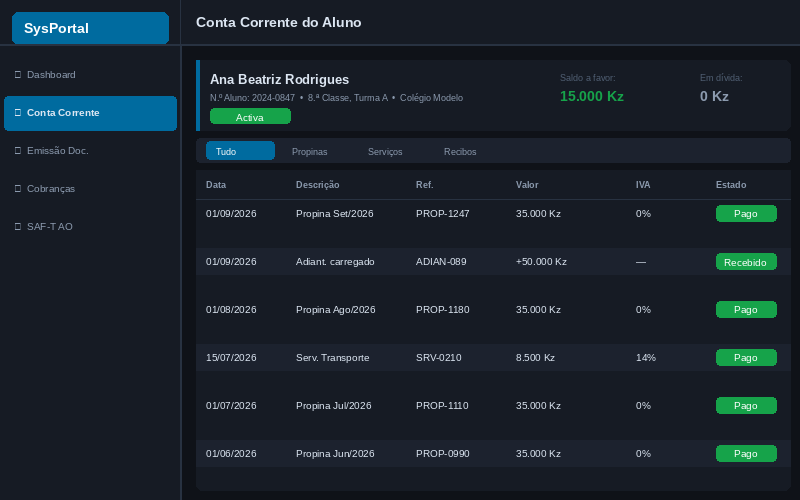The width and height of the screenshot is (800, 500).
Task: Click date 01/06/2026
Action: click(x=231, y=454)
